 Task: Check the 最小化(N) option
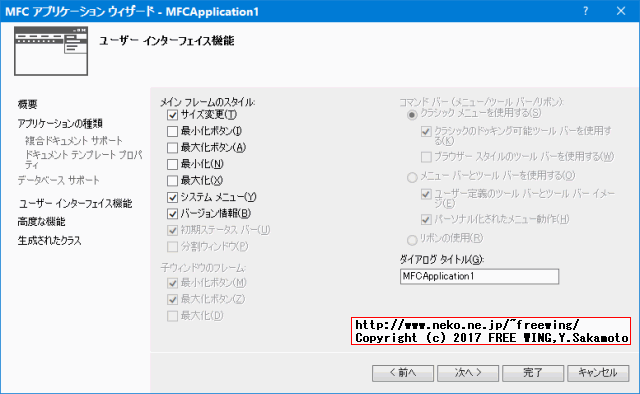click(x=172, y=164)
